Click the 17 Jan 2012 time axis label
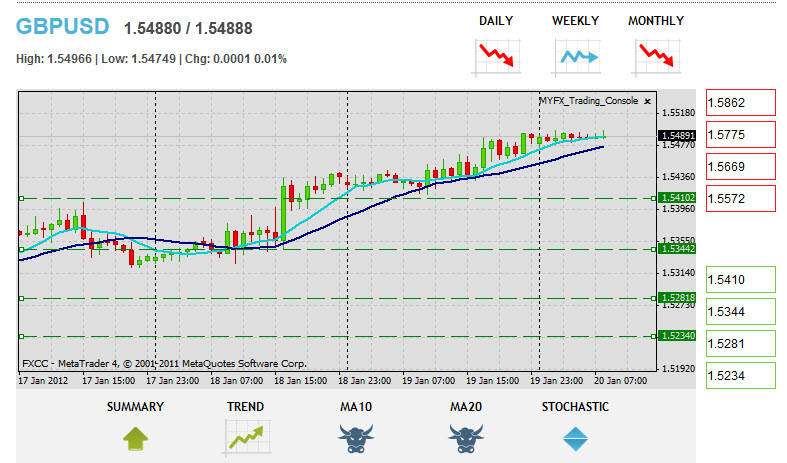 (43, 381)
